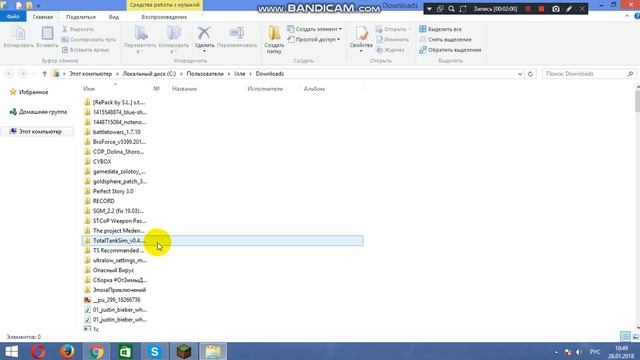Select the Perfect Story 3.0 folder
This screenshot has width=640, height=360.
pos(113,191)
